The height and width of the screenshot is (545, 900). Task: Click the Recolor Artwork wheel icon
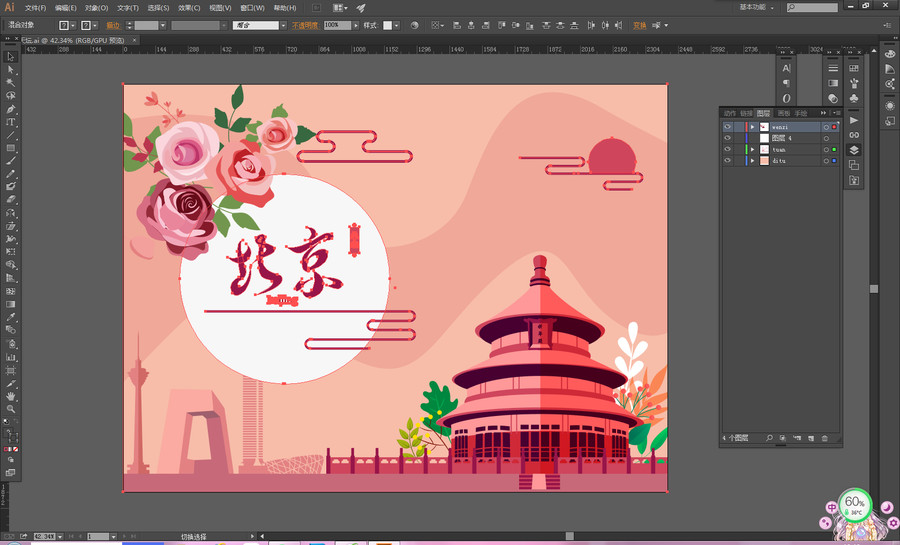point(414,25)
